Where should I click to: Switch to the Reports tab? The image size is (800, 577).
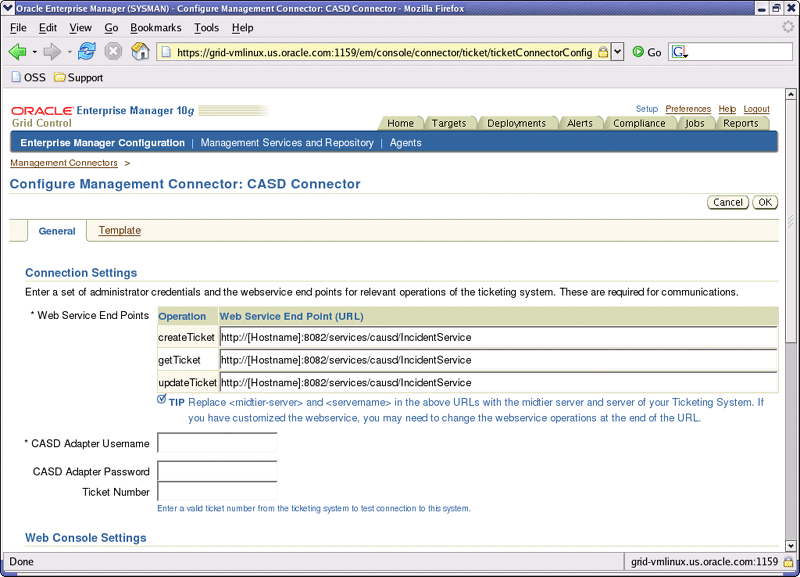tap(741, 123)
